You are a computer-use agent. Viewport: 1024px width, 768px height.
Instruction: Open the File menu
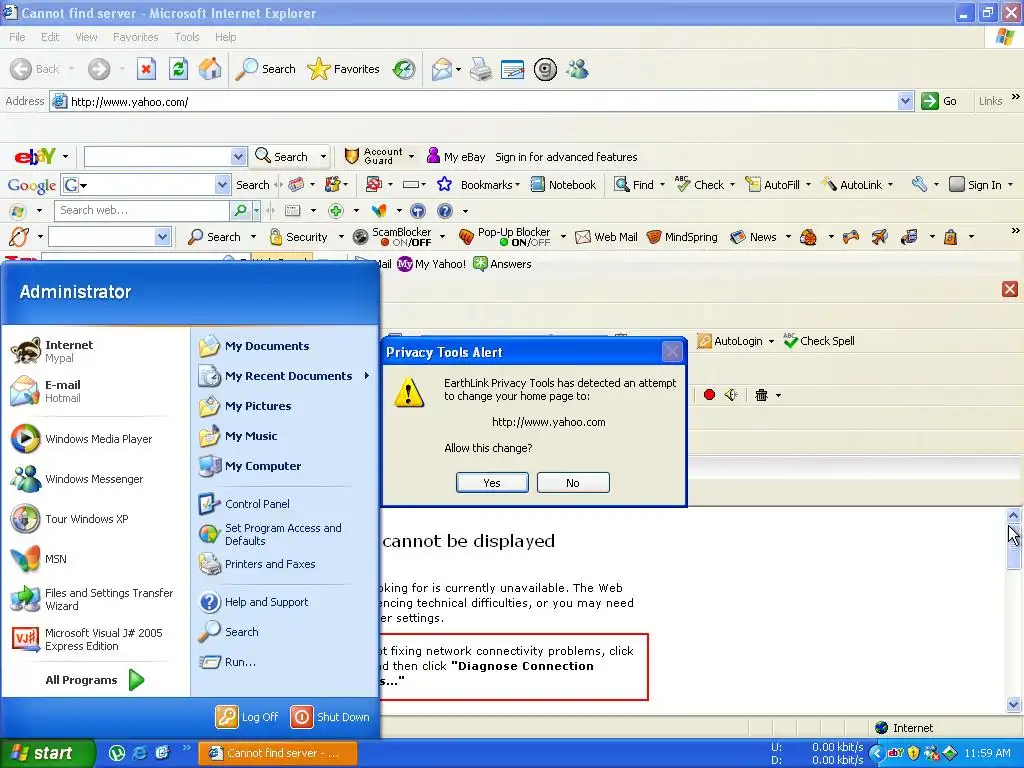[x=17, y=37]
